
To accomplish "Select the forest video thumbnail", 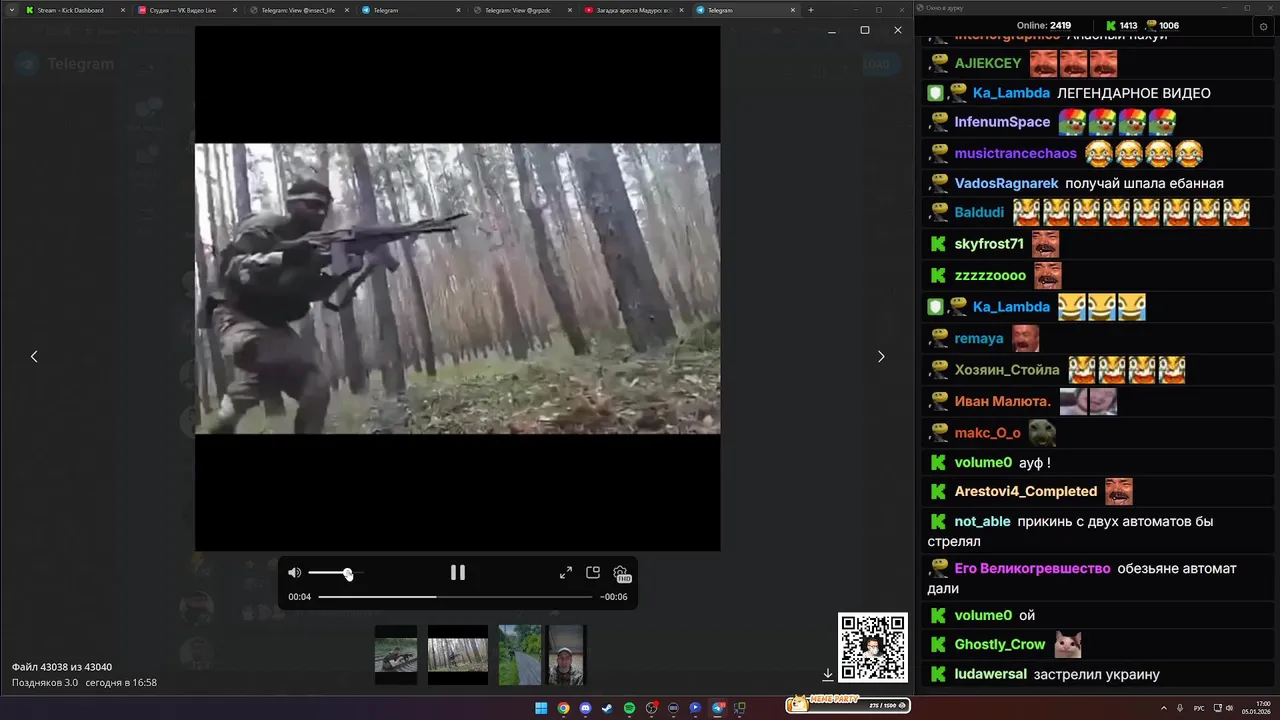I will [458, 655].
